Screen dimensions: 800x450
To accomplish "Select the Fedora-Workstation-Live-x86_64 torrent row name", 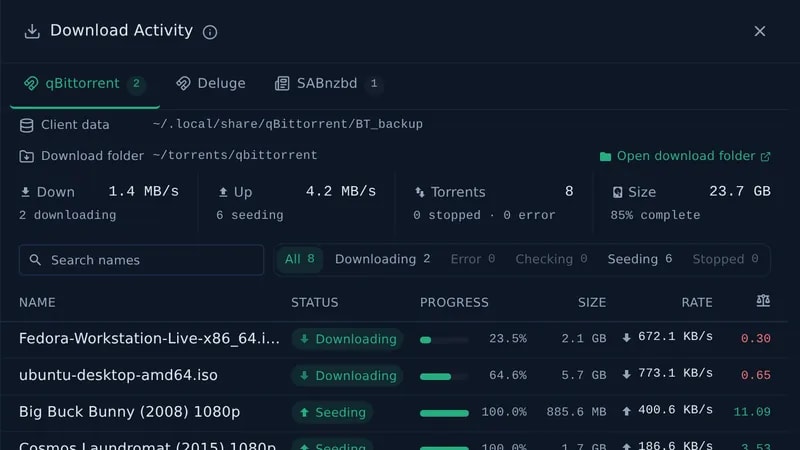I will click(x=149, y=339).
